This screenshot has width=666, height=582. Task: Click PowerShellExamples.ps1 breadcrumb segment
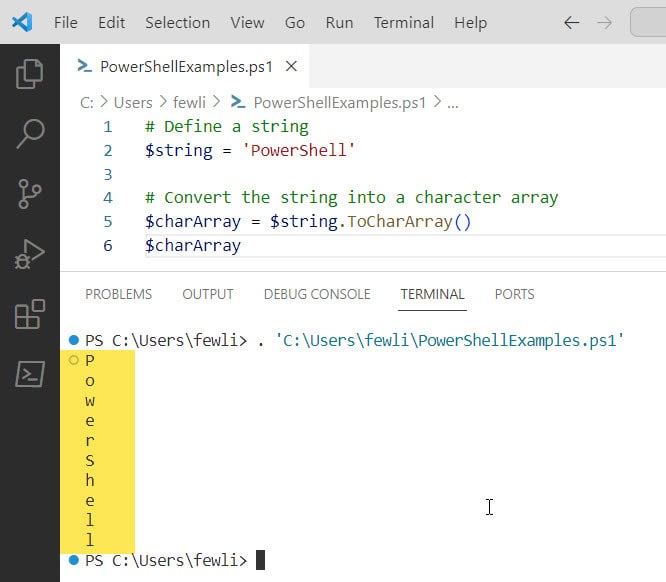[x=339, y=102]
